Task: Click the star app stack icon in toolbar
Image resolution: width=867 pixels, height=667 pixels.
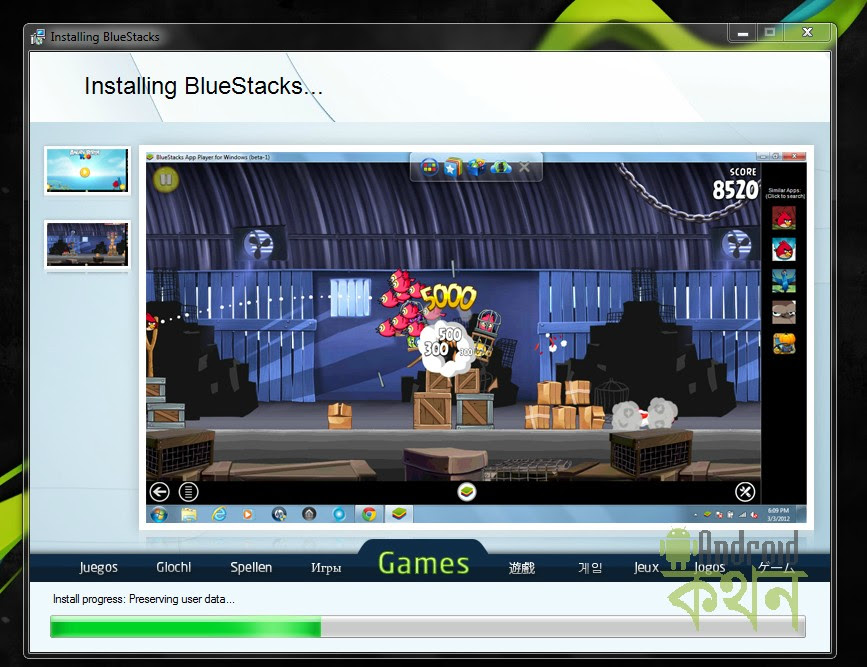Action: point(453,167)
